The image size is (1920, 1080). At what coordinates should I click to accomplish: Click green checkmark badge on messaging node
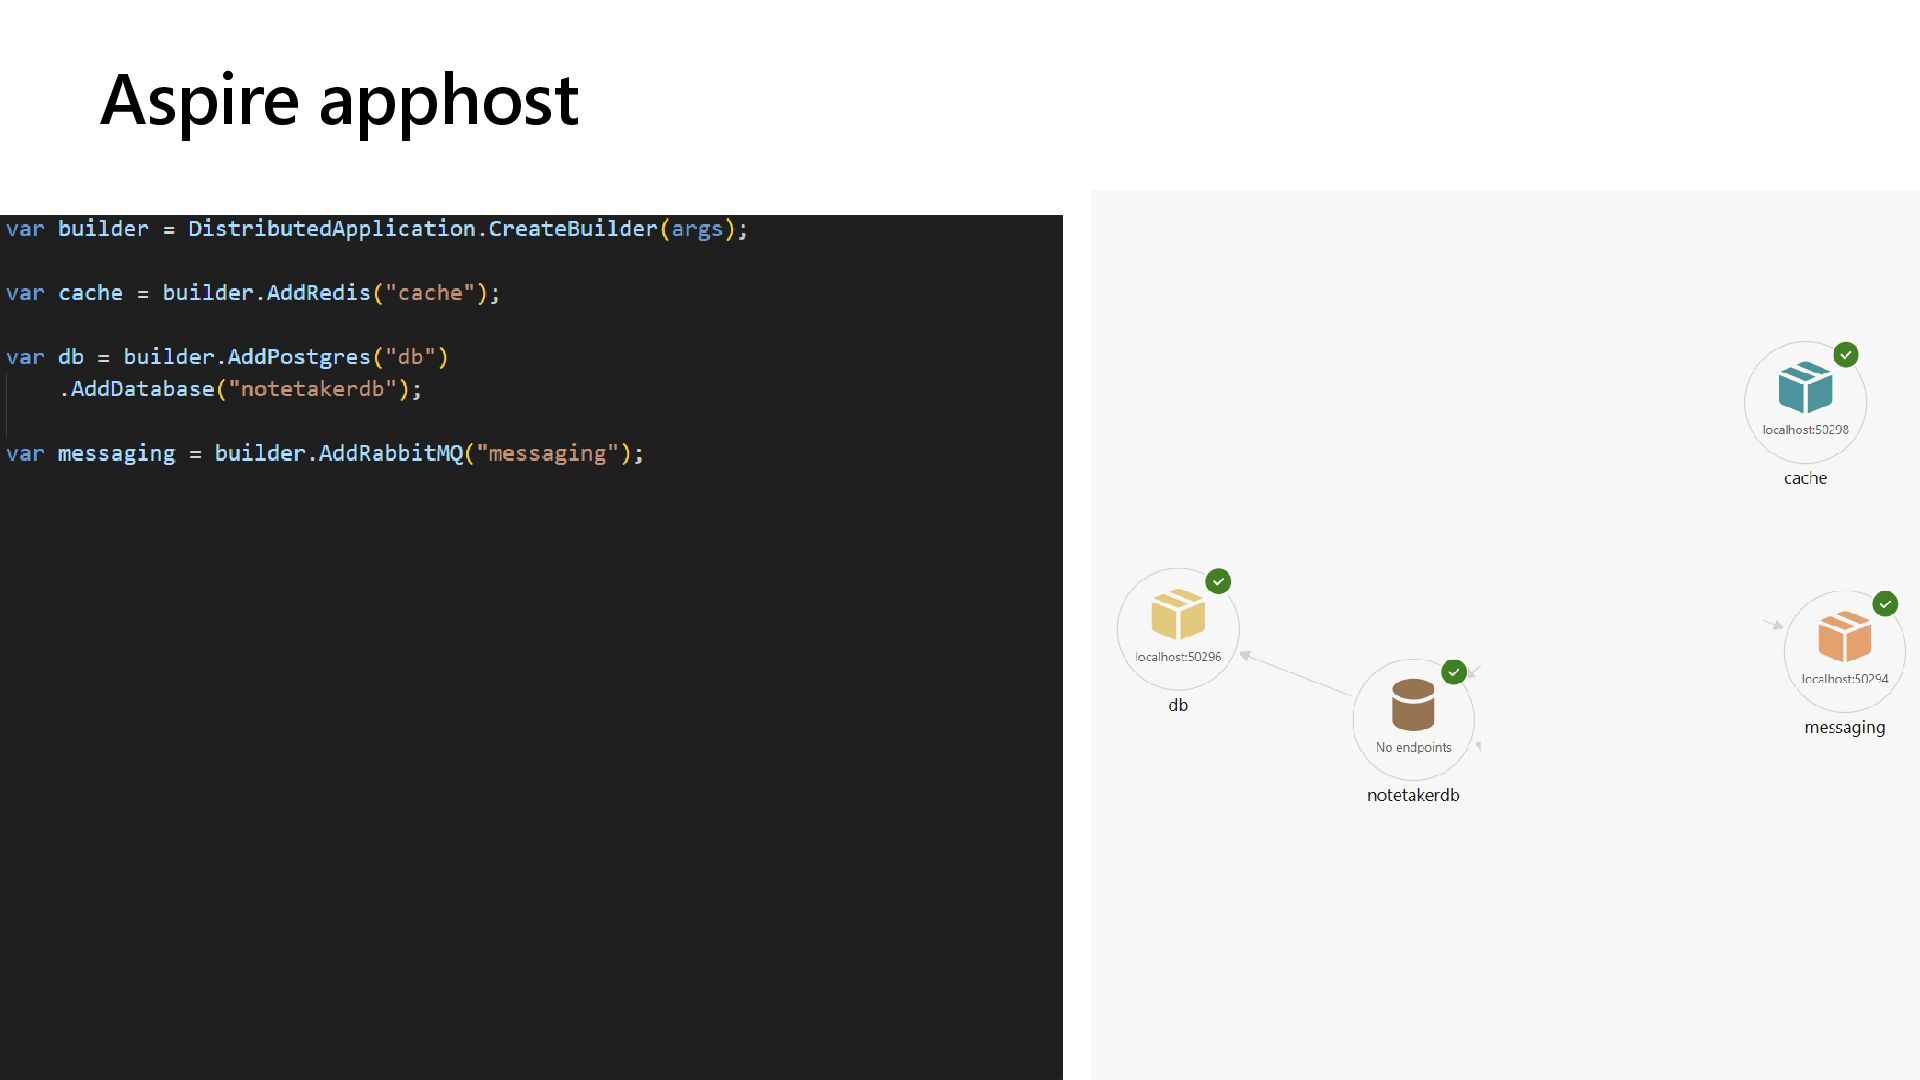point(1885,604)
